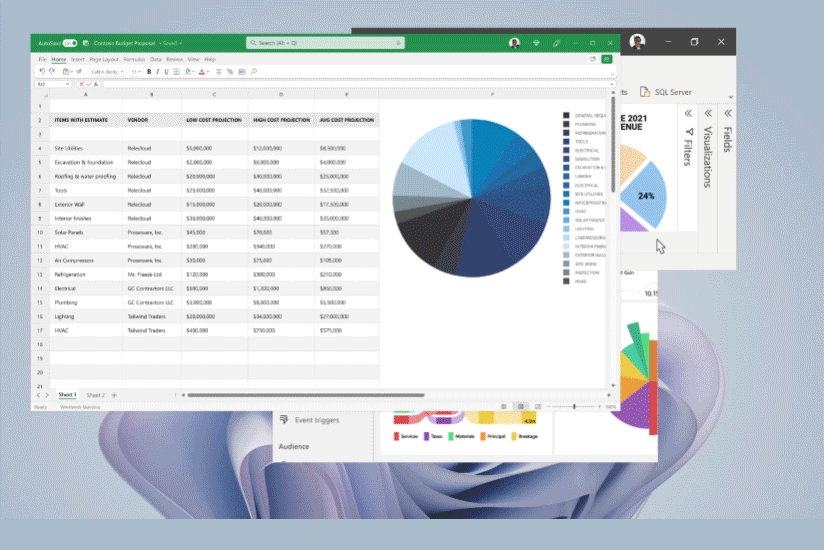Image resolution: width=824 pixels, height=550 pixels.
Task: Click the font color icon
Action: pyautogui.click(x=203, y=72)
